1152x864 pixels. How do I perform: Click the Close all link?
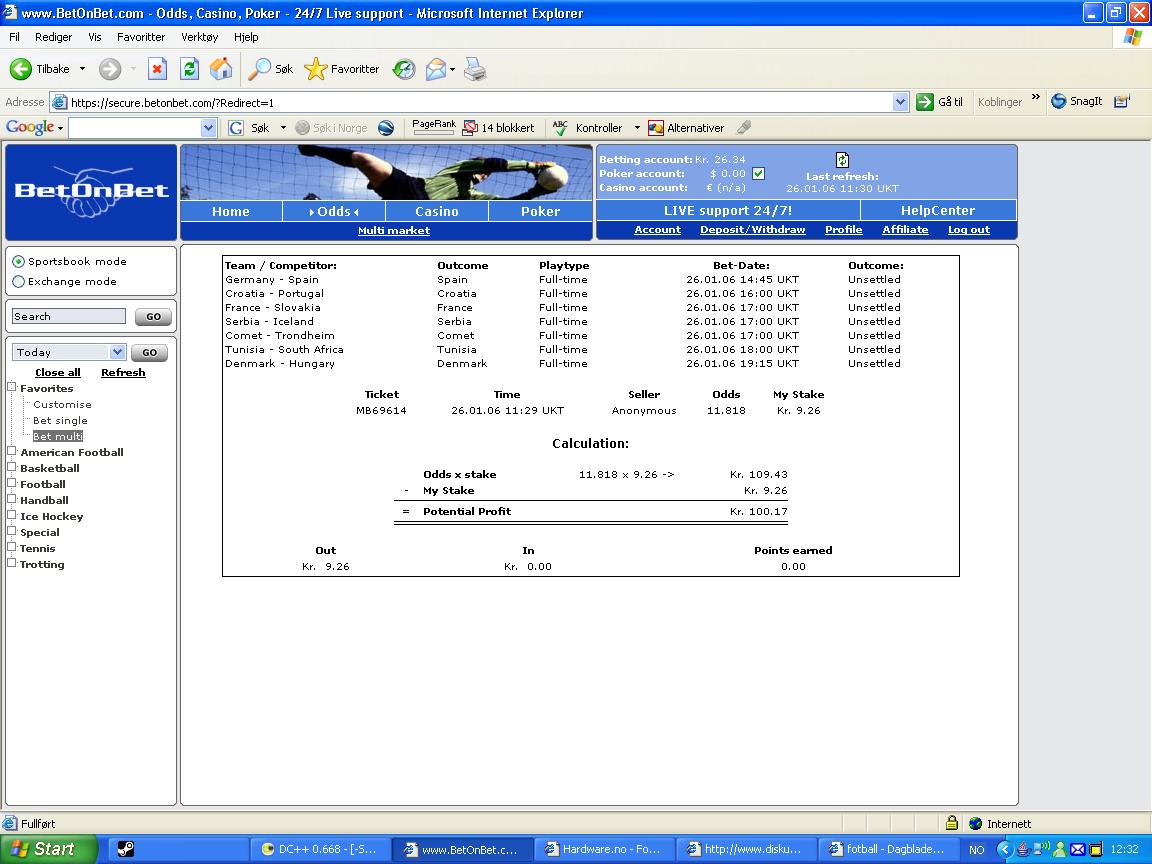click(58, 372)
